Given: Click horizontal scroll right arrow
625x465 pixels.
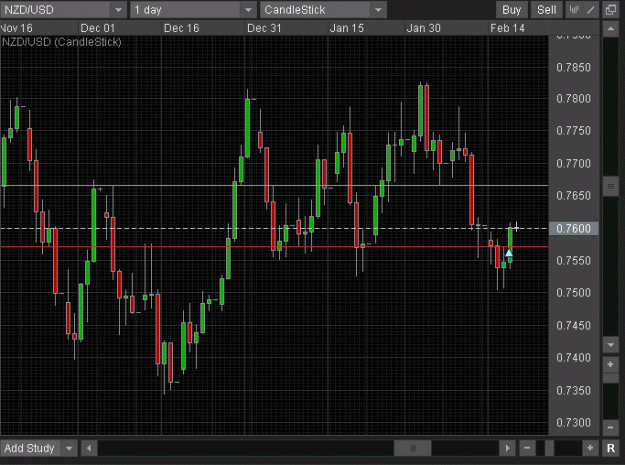Looking at the screenshot, I should (507, 448).
